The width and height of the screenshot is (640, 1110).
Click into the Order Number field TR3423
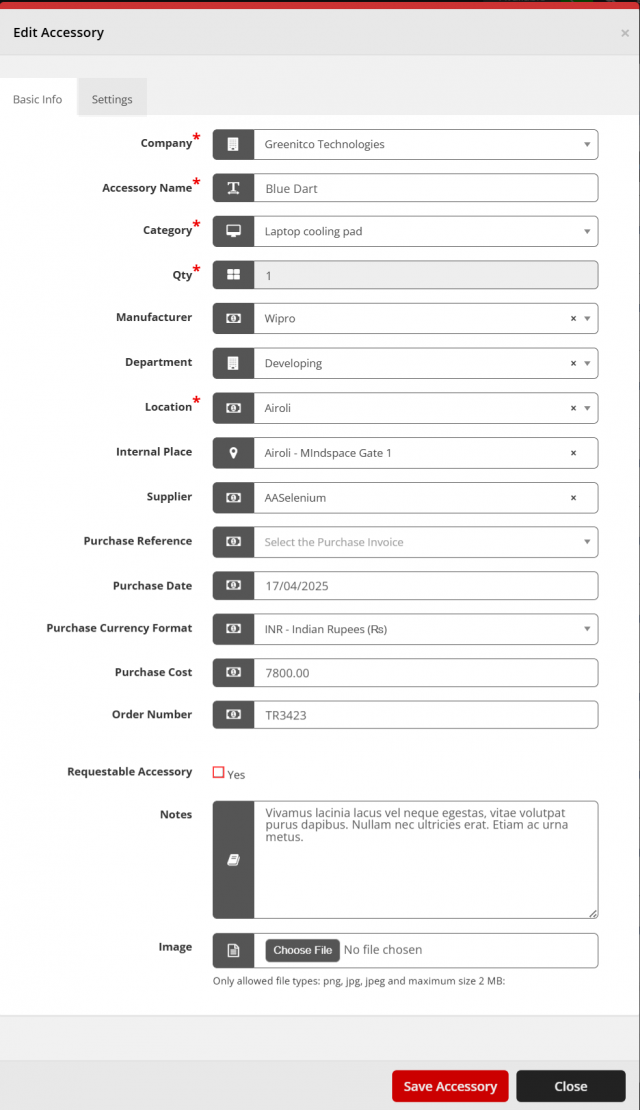tap(425, 715)
